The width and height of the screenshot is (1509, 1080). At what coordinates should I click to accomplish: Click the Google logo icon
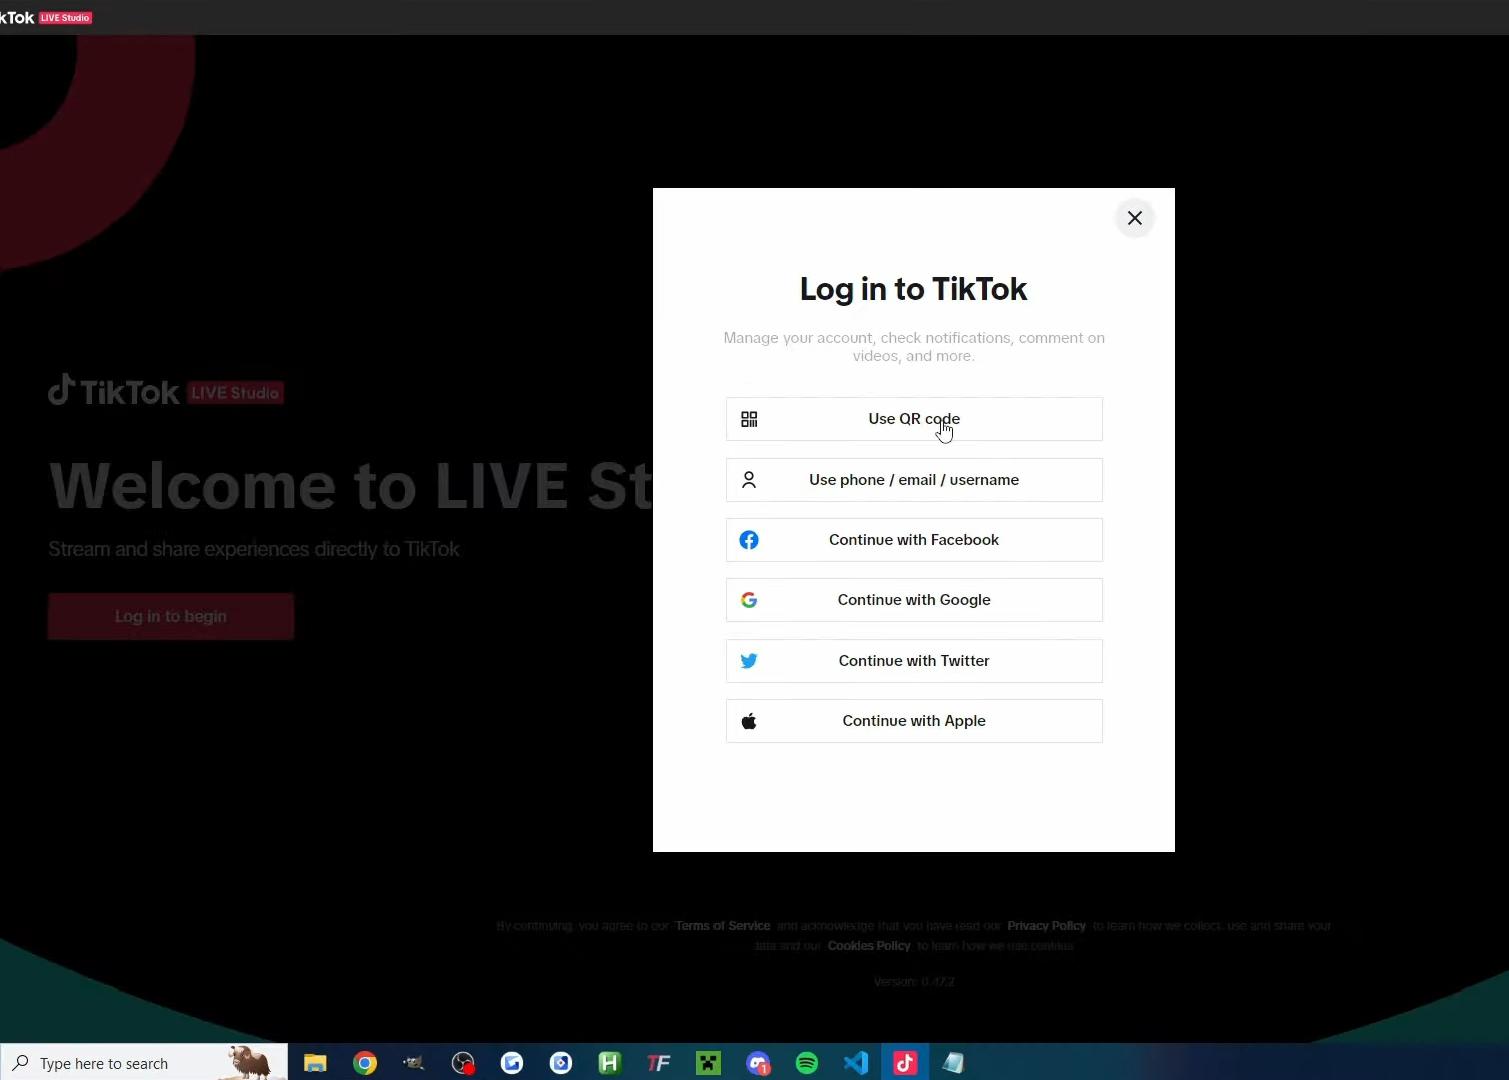(x=749, y=600)
